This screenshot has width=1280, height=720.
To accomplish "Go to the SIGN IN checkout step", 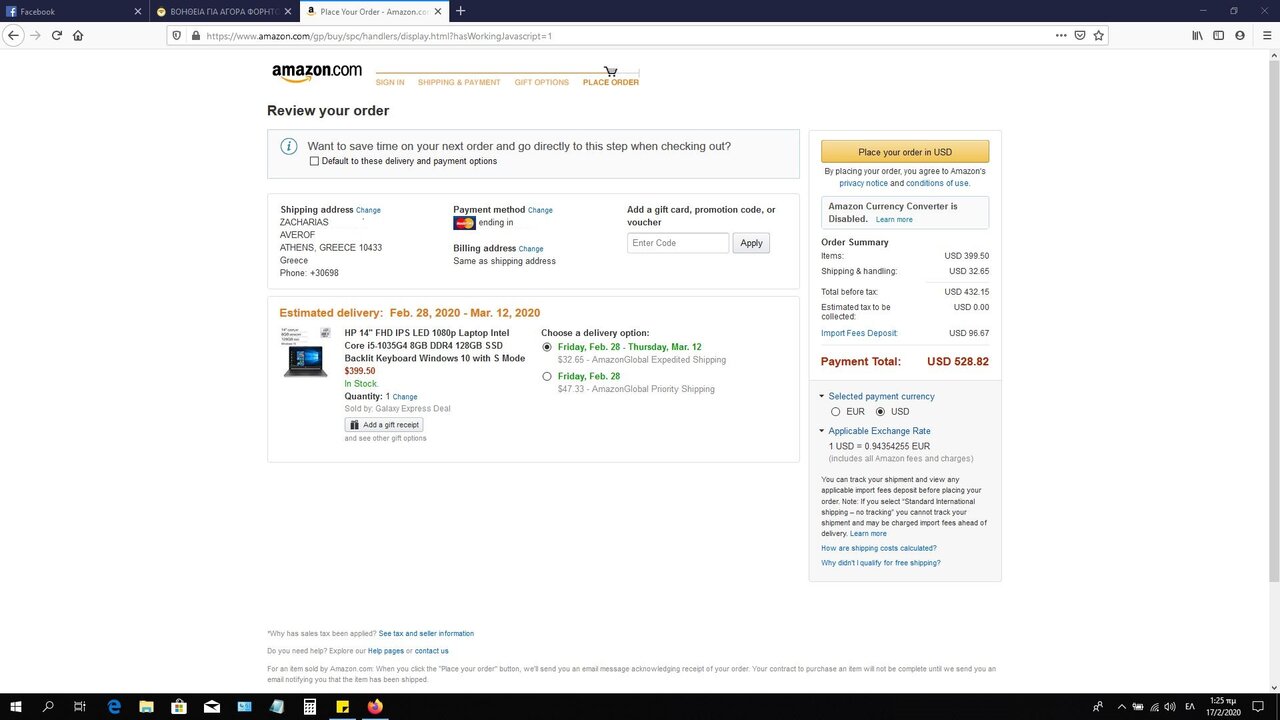I will [390, 82].
